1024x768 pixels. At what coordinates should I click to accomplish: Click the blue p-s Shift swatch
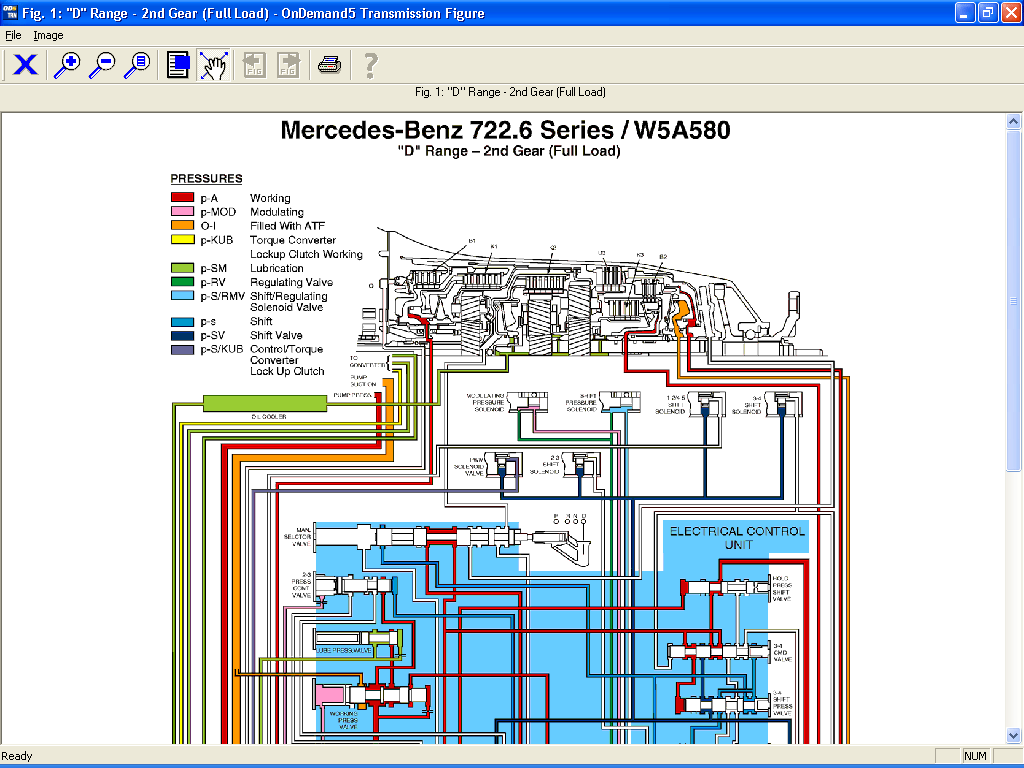pos(183,321)
